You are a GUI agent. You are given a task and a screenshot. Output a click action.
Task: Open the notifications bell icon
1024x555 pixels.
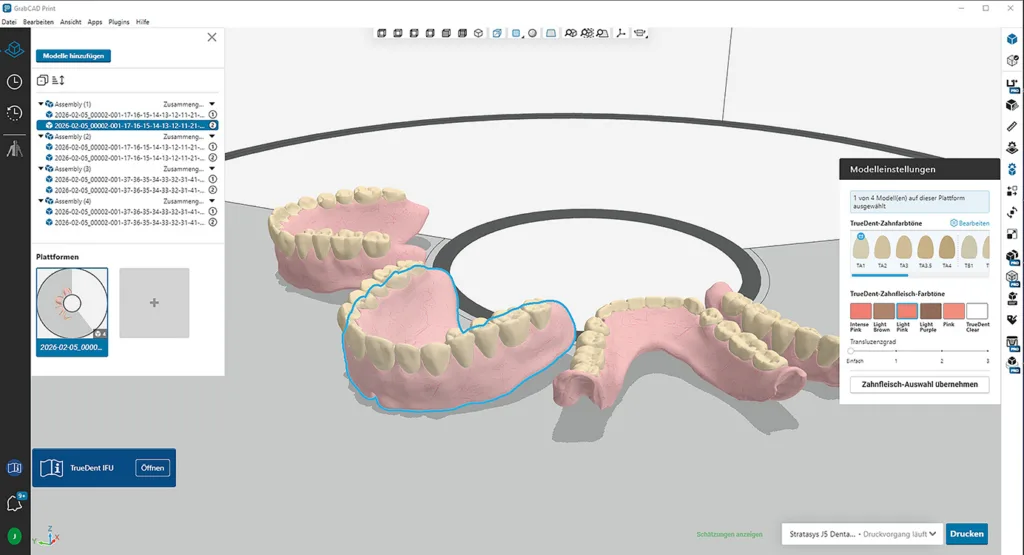point(14,503)
